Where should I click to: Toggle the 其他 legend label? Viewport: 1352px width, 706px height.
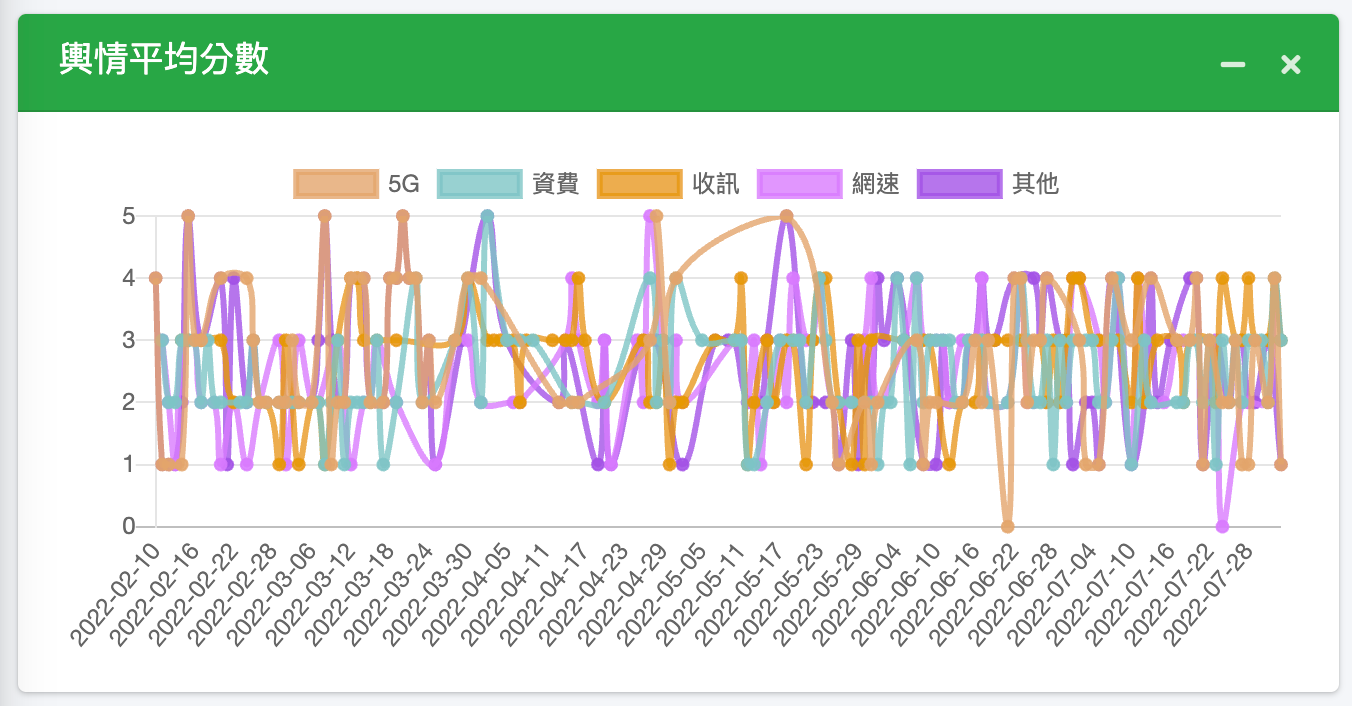tap(1035, 184)
